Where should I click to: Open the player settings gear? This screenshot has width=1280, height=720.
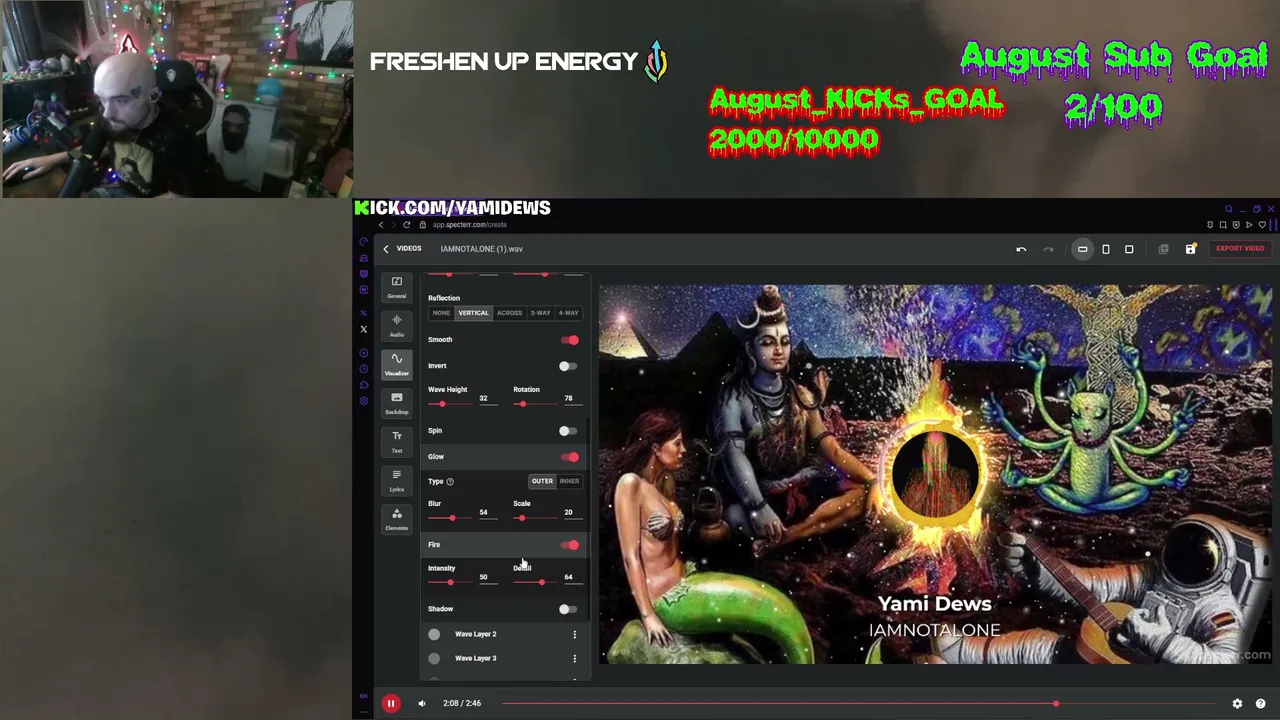click(x=1237, y=704)
